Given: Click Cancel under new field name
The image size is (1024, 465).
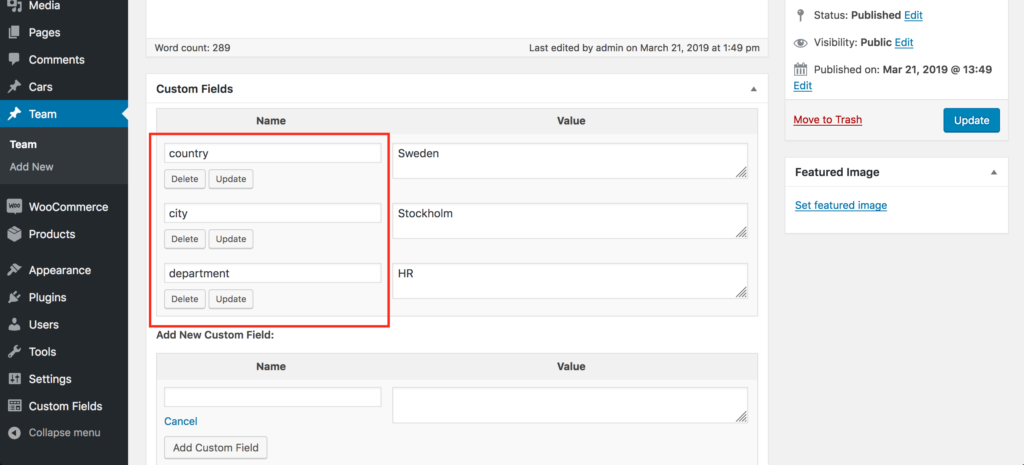Looking at the screenshot, I should coord(181,421).
